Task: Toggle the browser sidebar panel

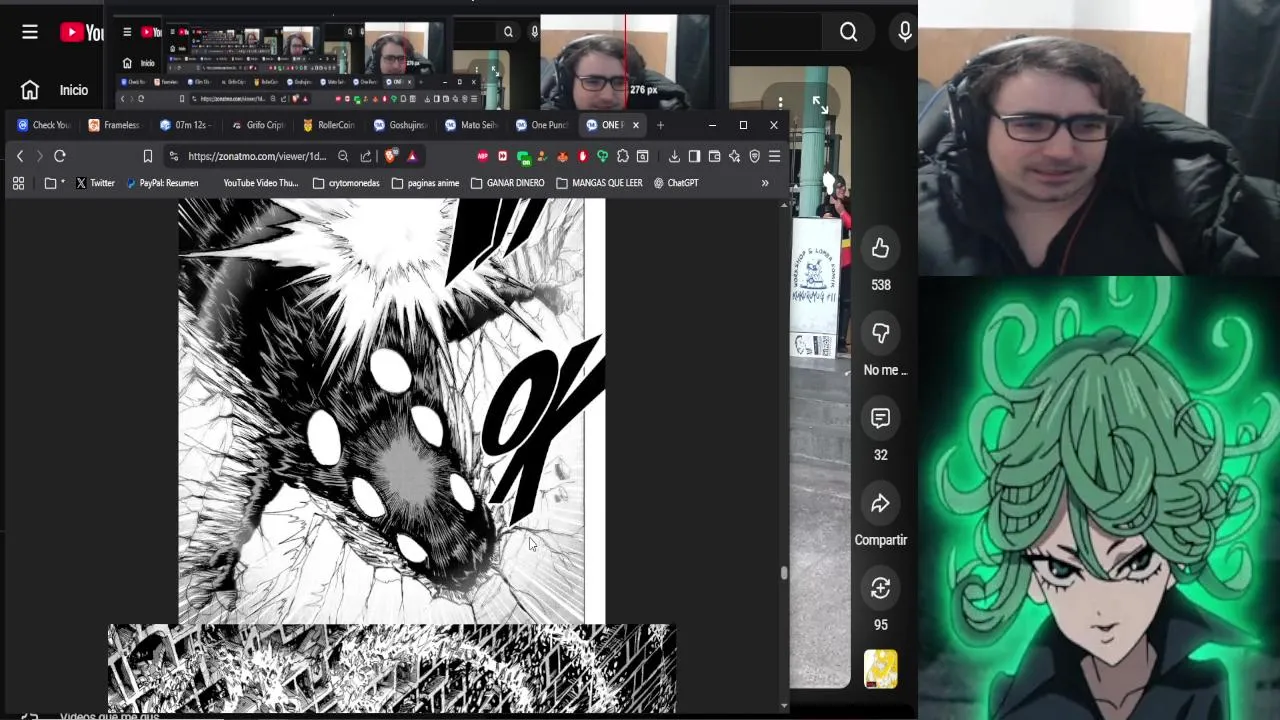Action: [x=694, y=156]
